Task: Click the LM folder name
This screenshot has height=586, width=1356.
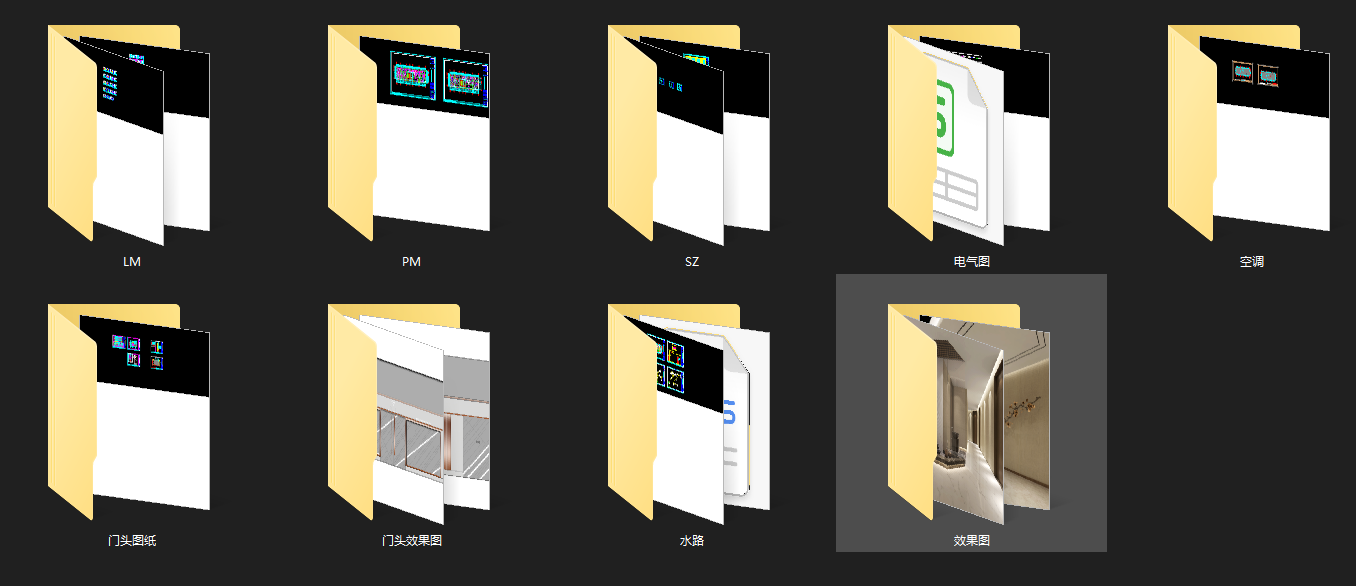Action: pyautogui.click(x=132, y=262)
